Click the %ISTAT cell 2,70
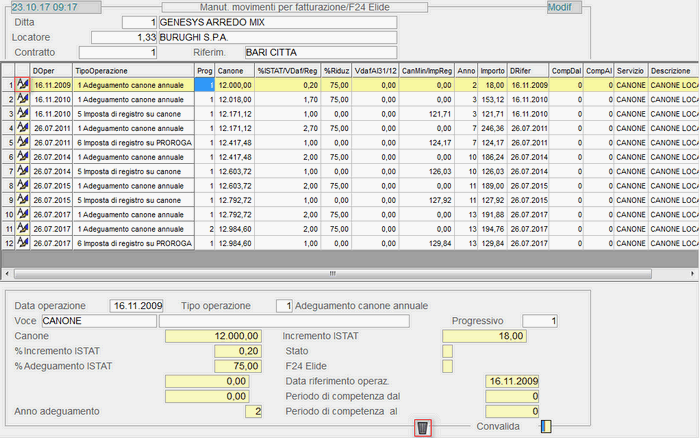 [288, 128]
